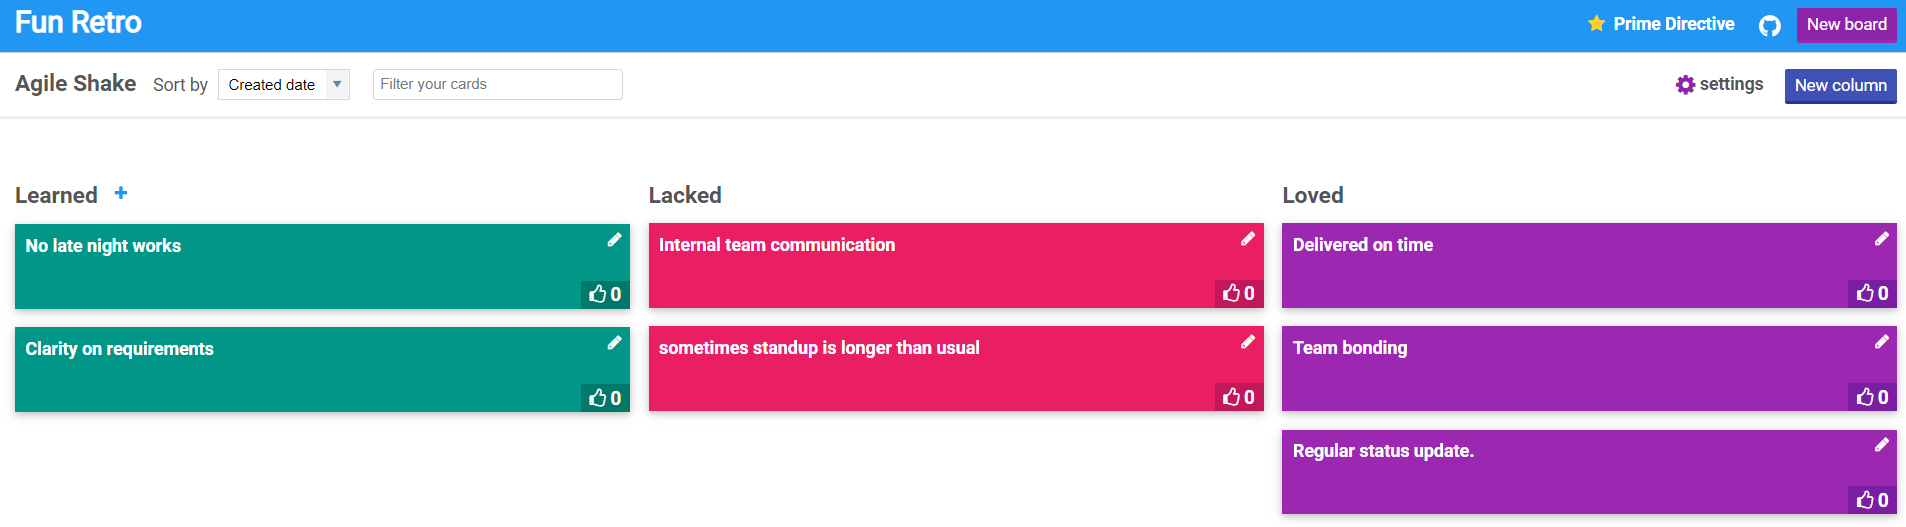Select the 'Team bonding' purple card
The height and width of the screenshot is (527, 1906).
pos(1589,368)
